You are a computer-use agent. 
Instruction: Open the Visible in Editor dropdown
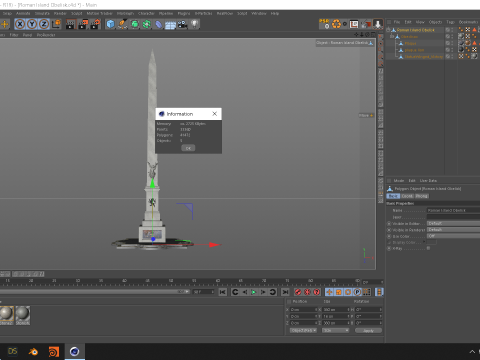tap(453, 223)
